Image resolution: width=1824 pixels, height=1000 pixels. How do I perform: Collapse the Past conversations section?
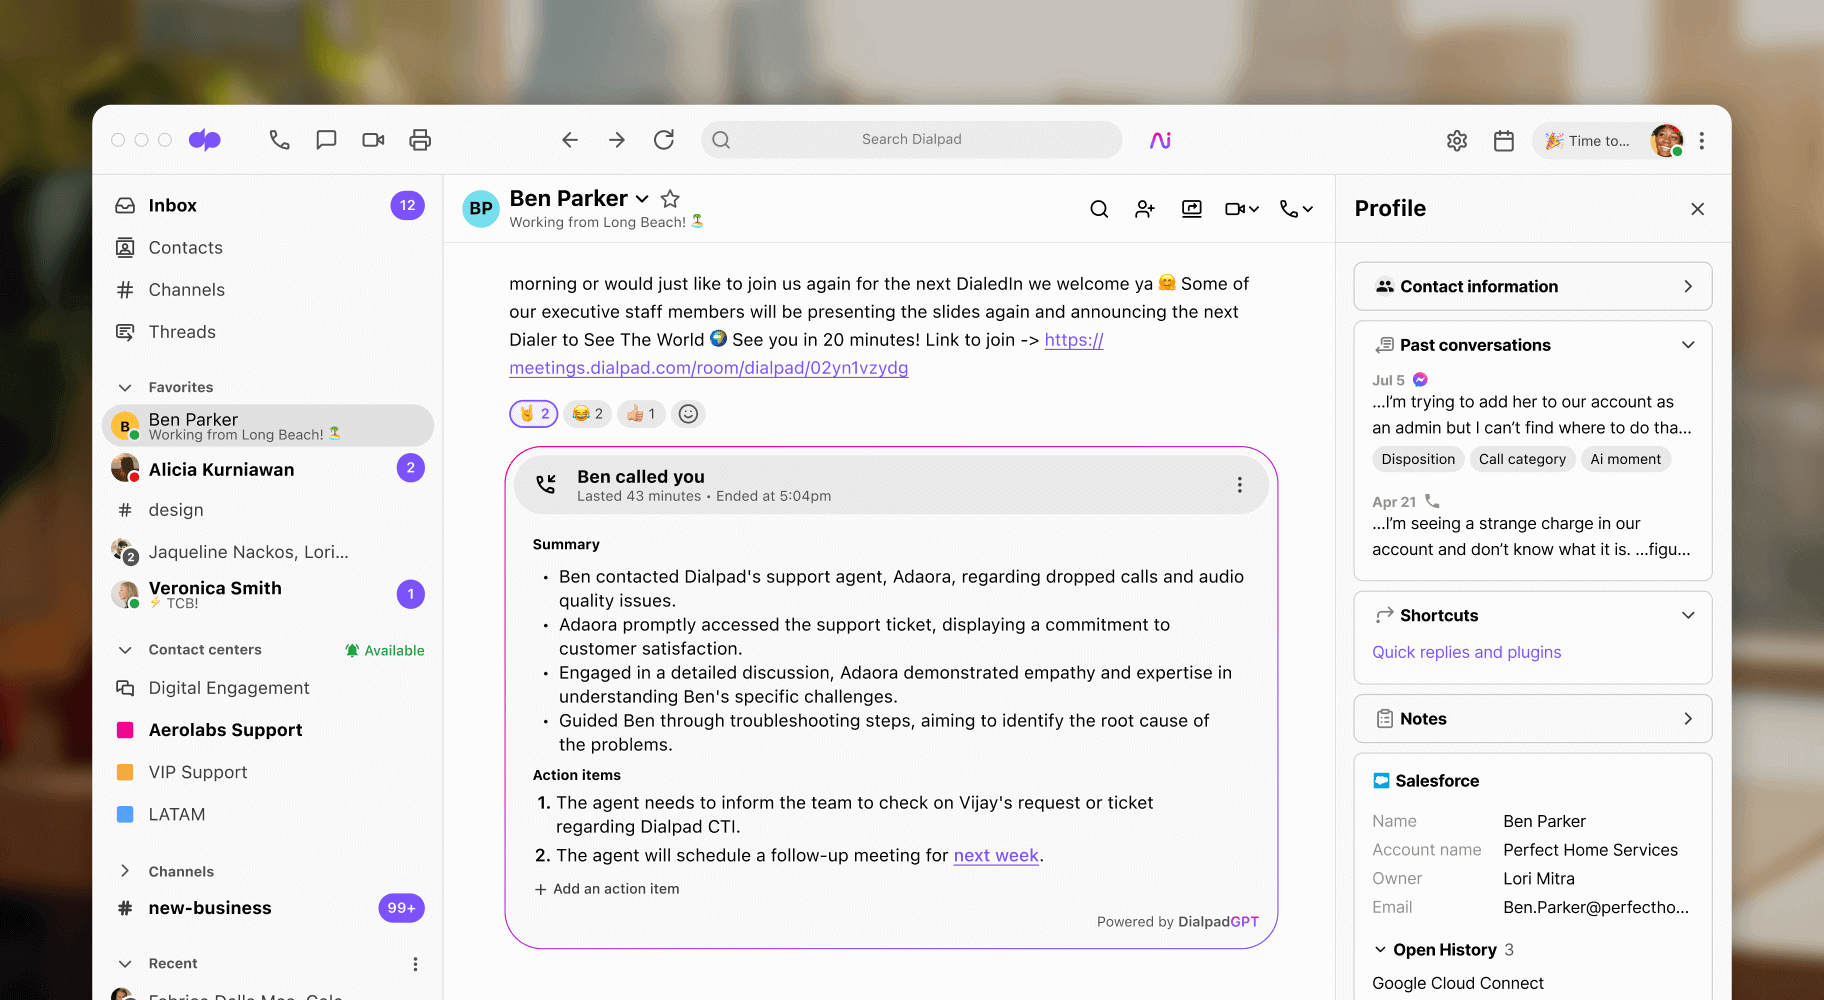click(1688, 344)
